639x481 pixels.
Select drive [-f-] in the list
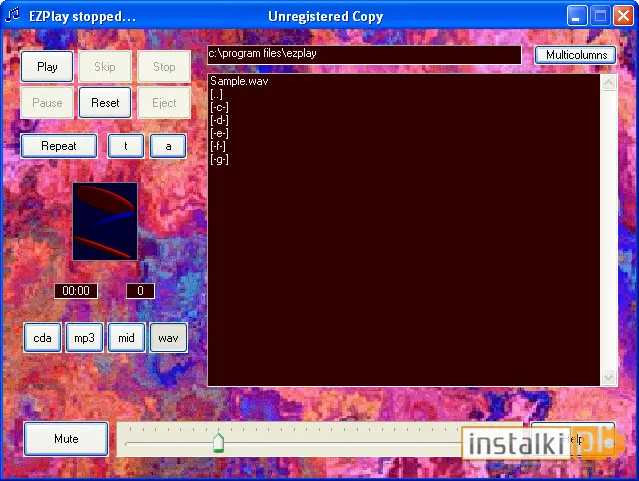[218, 146]
